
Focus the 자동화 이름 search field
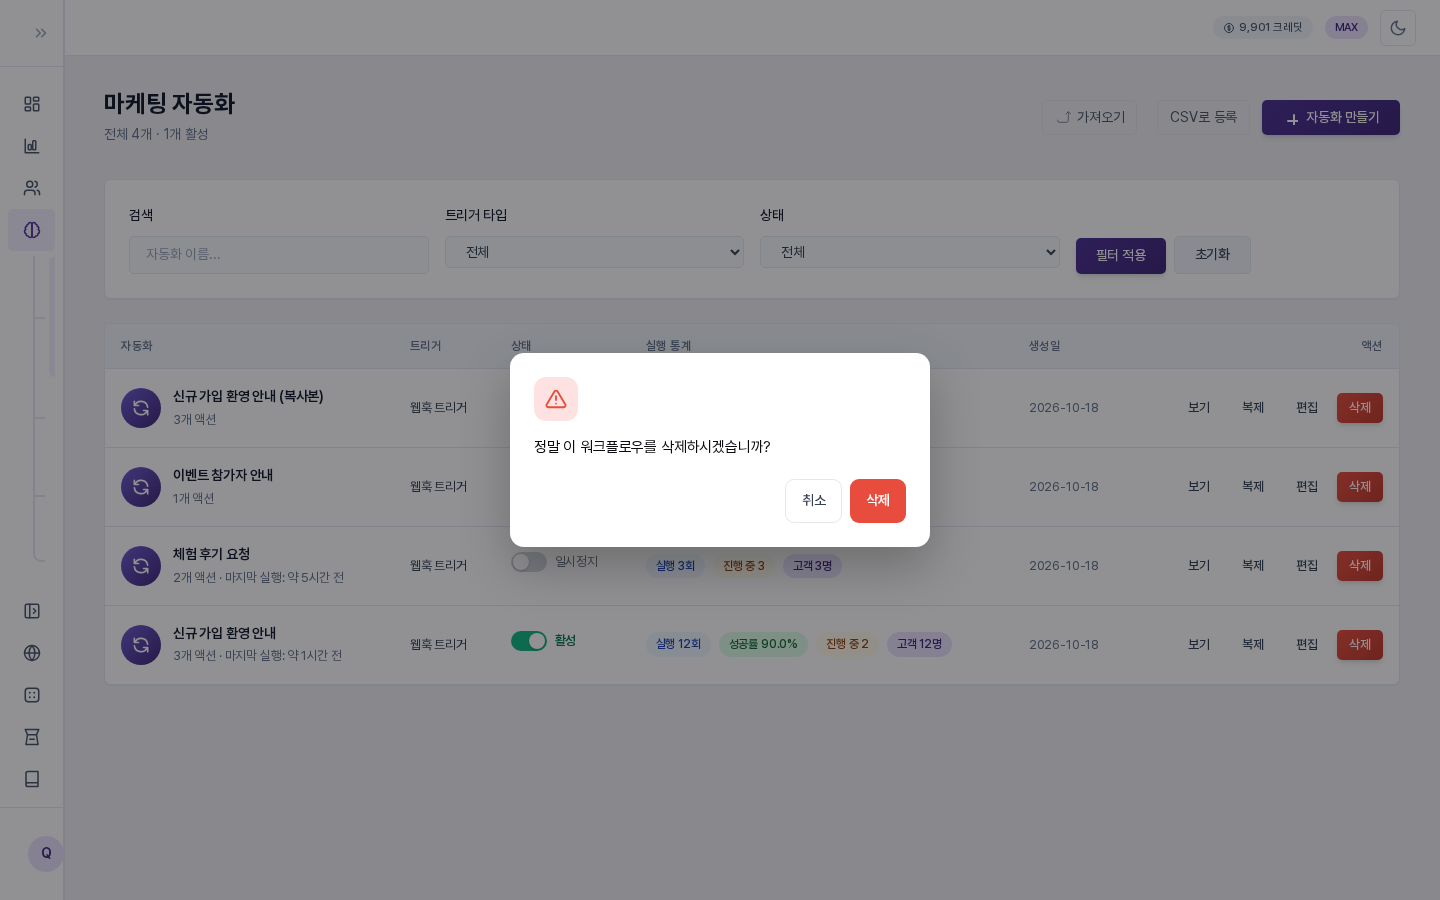279,255
